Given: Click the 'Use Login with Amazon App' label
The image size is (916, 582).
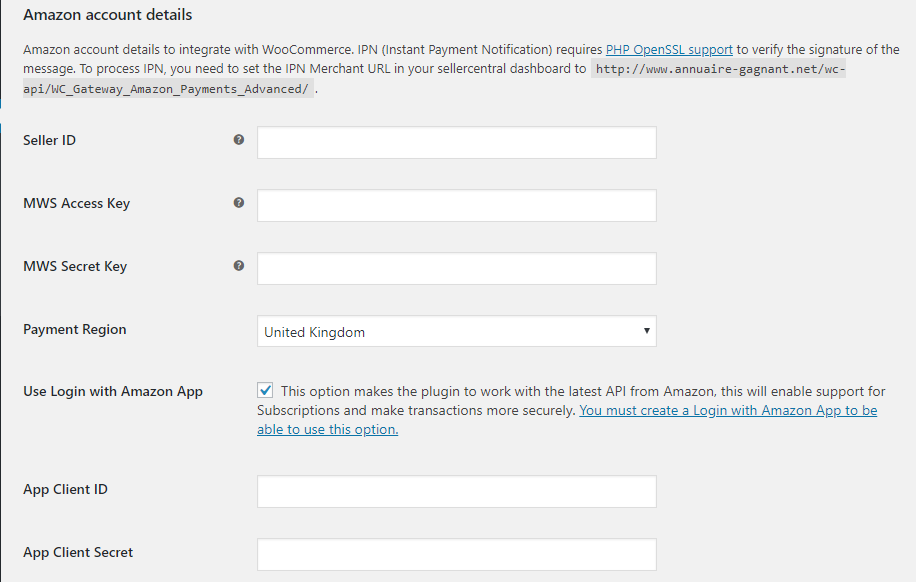Looking at the screenshot, I should pos(113,392).
